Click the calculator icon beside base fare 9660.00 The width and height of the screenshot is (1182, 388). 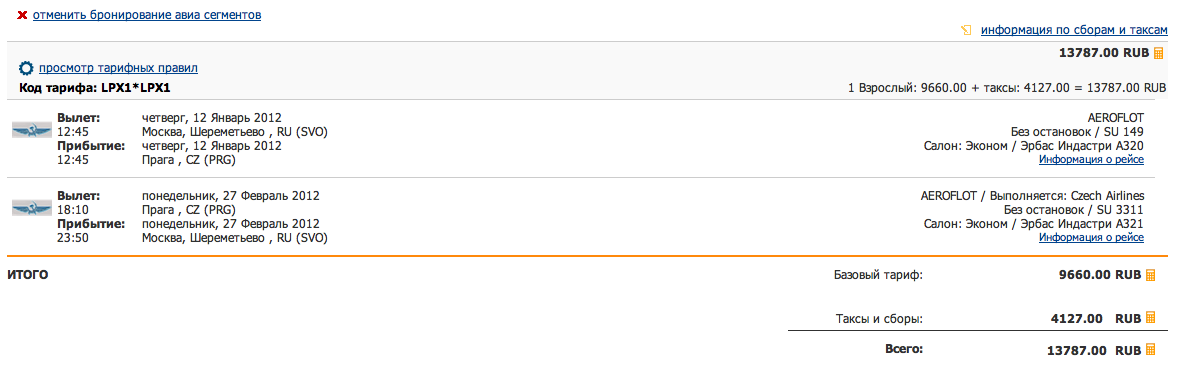click(1150, 276)
